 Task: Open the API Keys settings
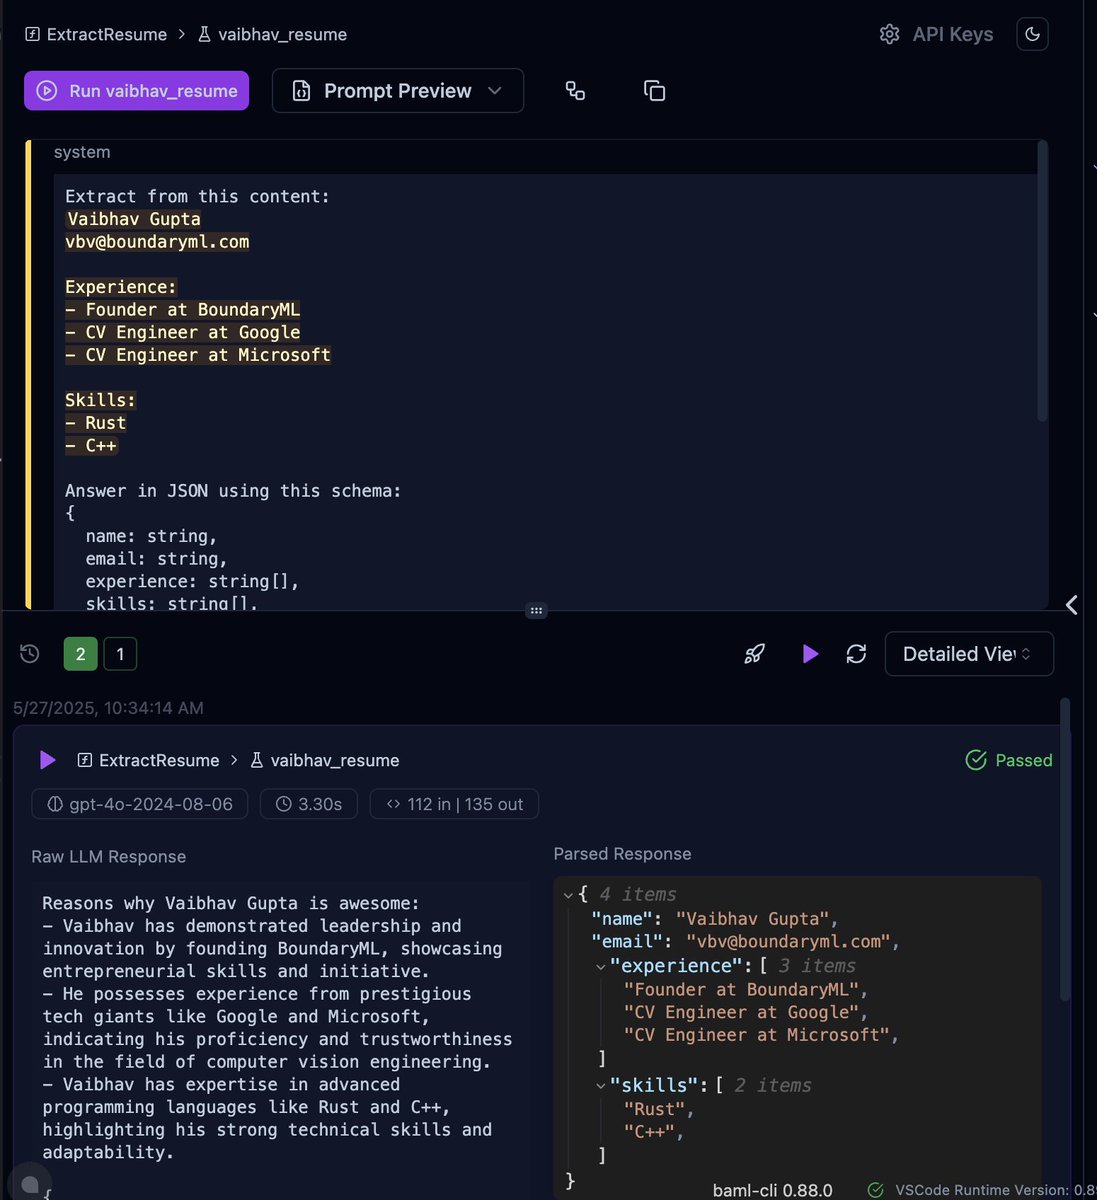point(936,34)
